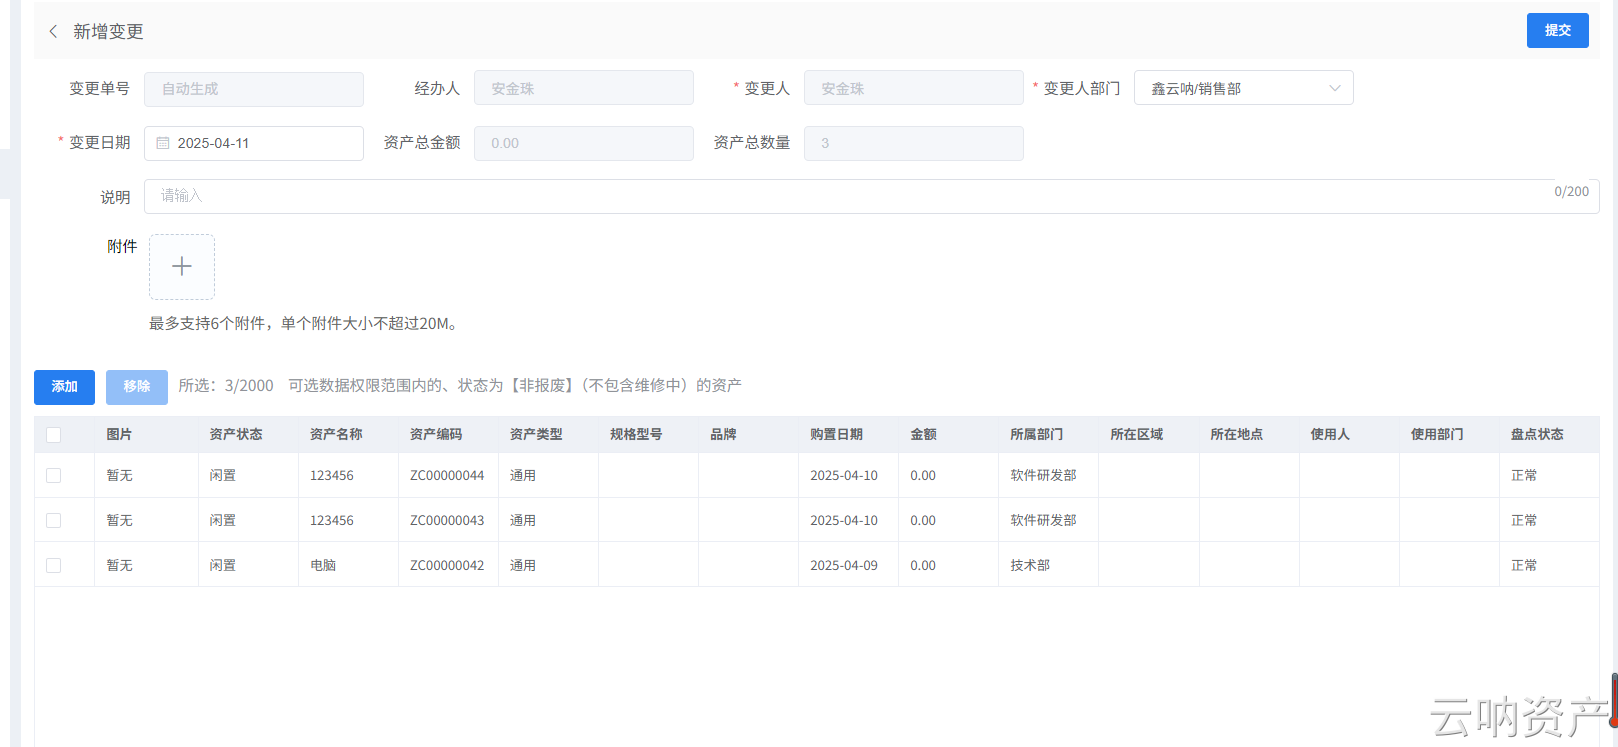Click the 金额 column header
Viewport: 1618px width, 747px height.
coord(923,435)
